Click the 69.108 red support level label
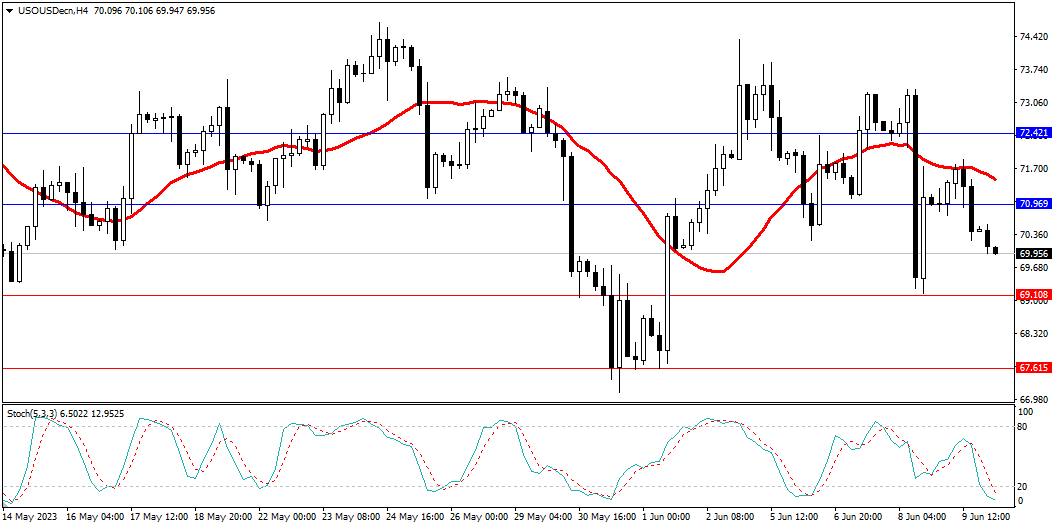 tap(1035, 295)
